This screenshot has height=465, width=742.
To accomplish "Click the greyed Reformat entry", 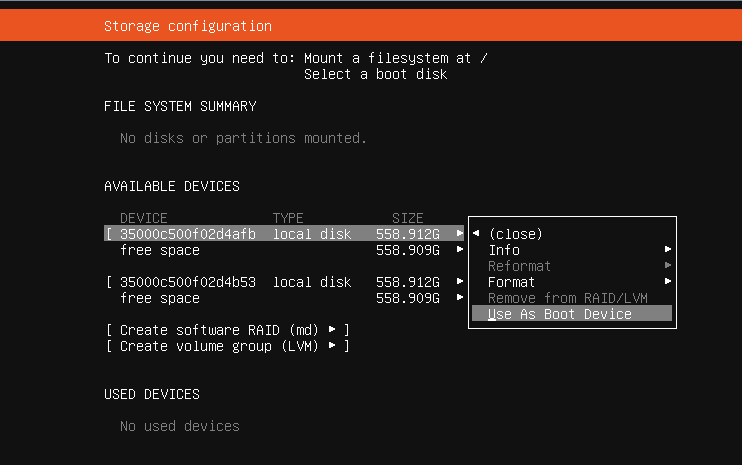I will 519,266.
